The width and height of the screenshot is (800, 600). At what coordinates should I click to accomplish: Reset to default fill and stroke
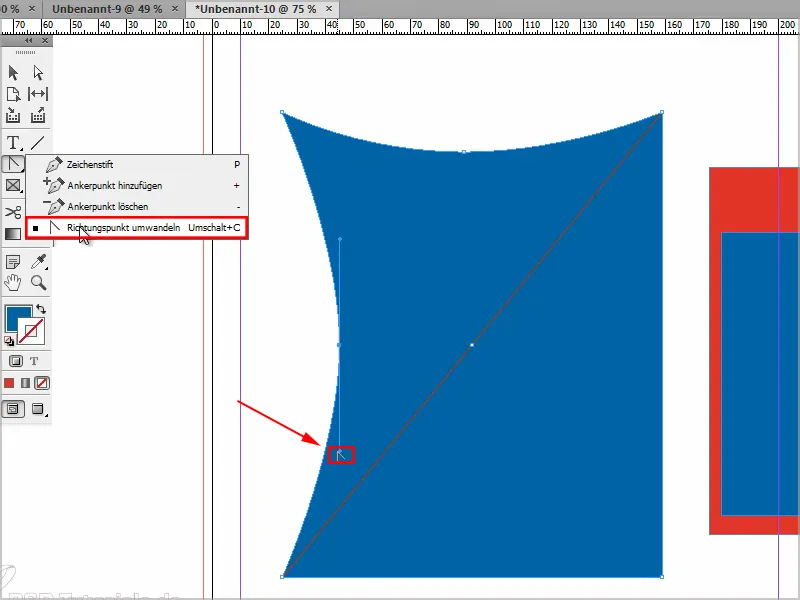pyautogui.click(x=9, y=341)
